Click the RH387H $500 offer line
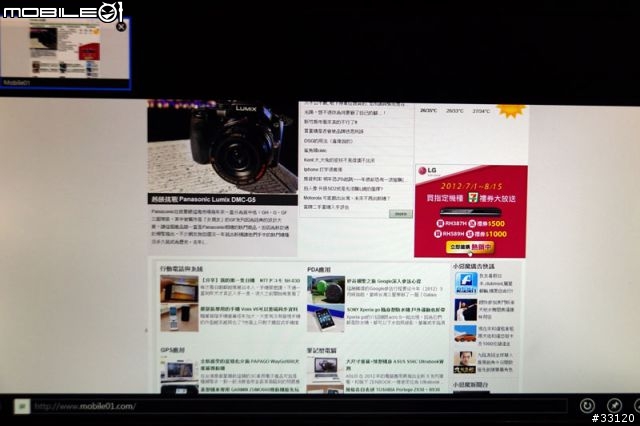 [x=471, y=224]
